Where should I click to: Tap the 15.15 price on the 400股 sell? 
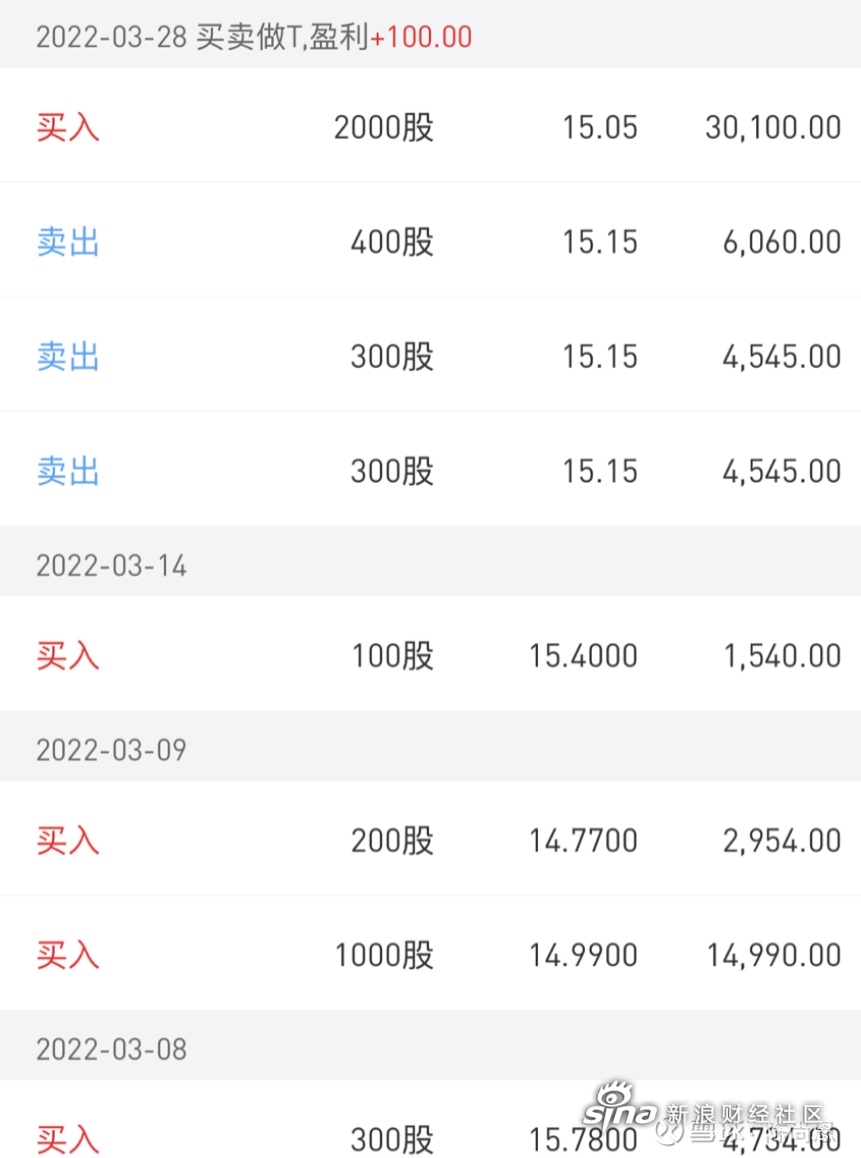click(x=600, y=242)
